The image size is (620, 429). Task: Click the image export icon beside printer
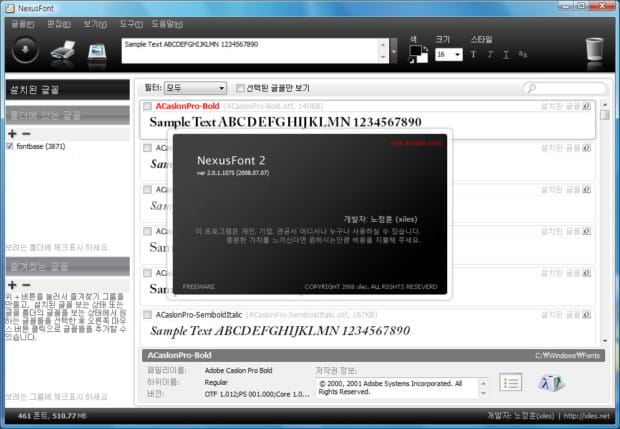pyautogui.click(x=98, y=49)
